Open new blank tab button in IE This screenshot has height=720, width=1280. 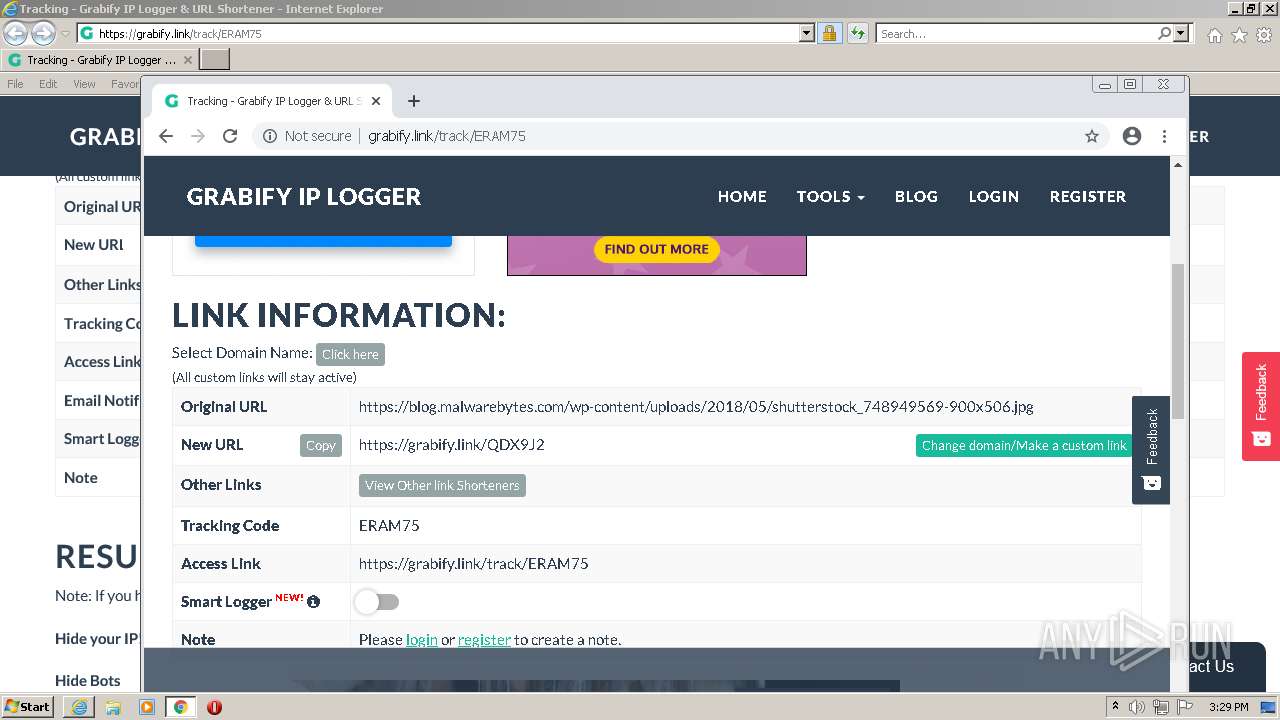pyautogui.click(x=215, y=60)
